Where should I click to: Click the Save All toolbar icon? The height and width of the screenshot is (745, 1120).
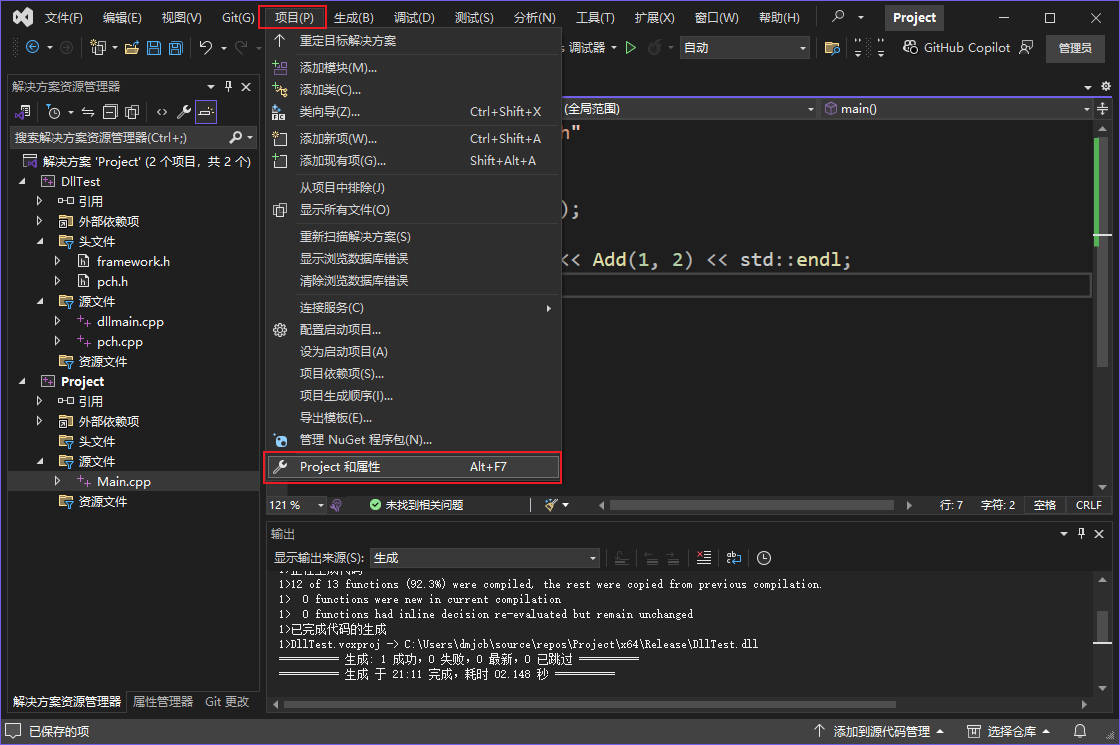pyautogui.click(x=175, y=47)
